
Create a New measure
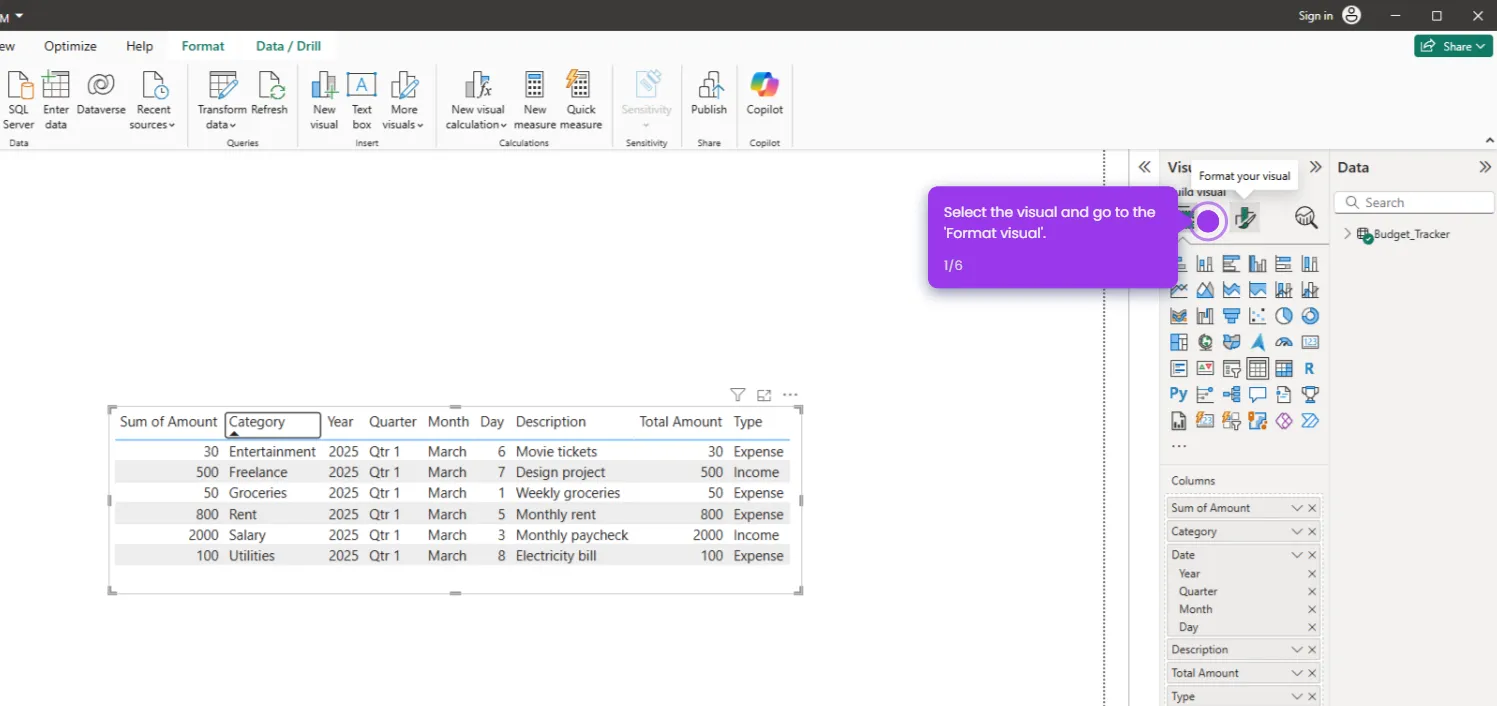pos(535,100)
